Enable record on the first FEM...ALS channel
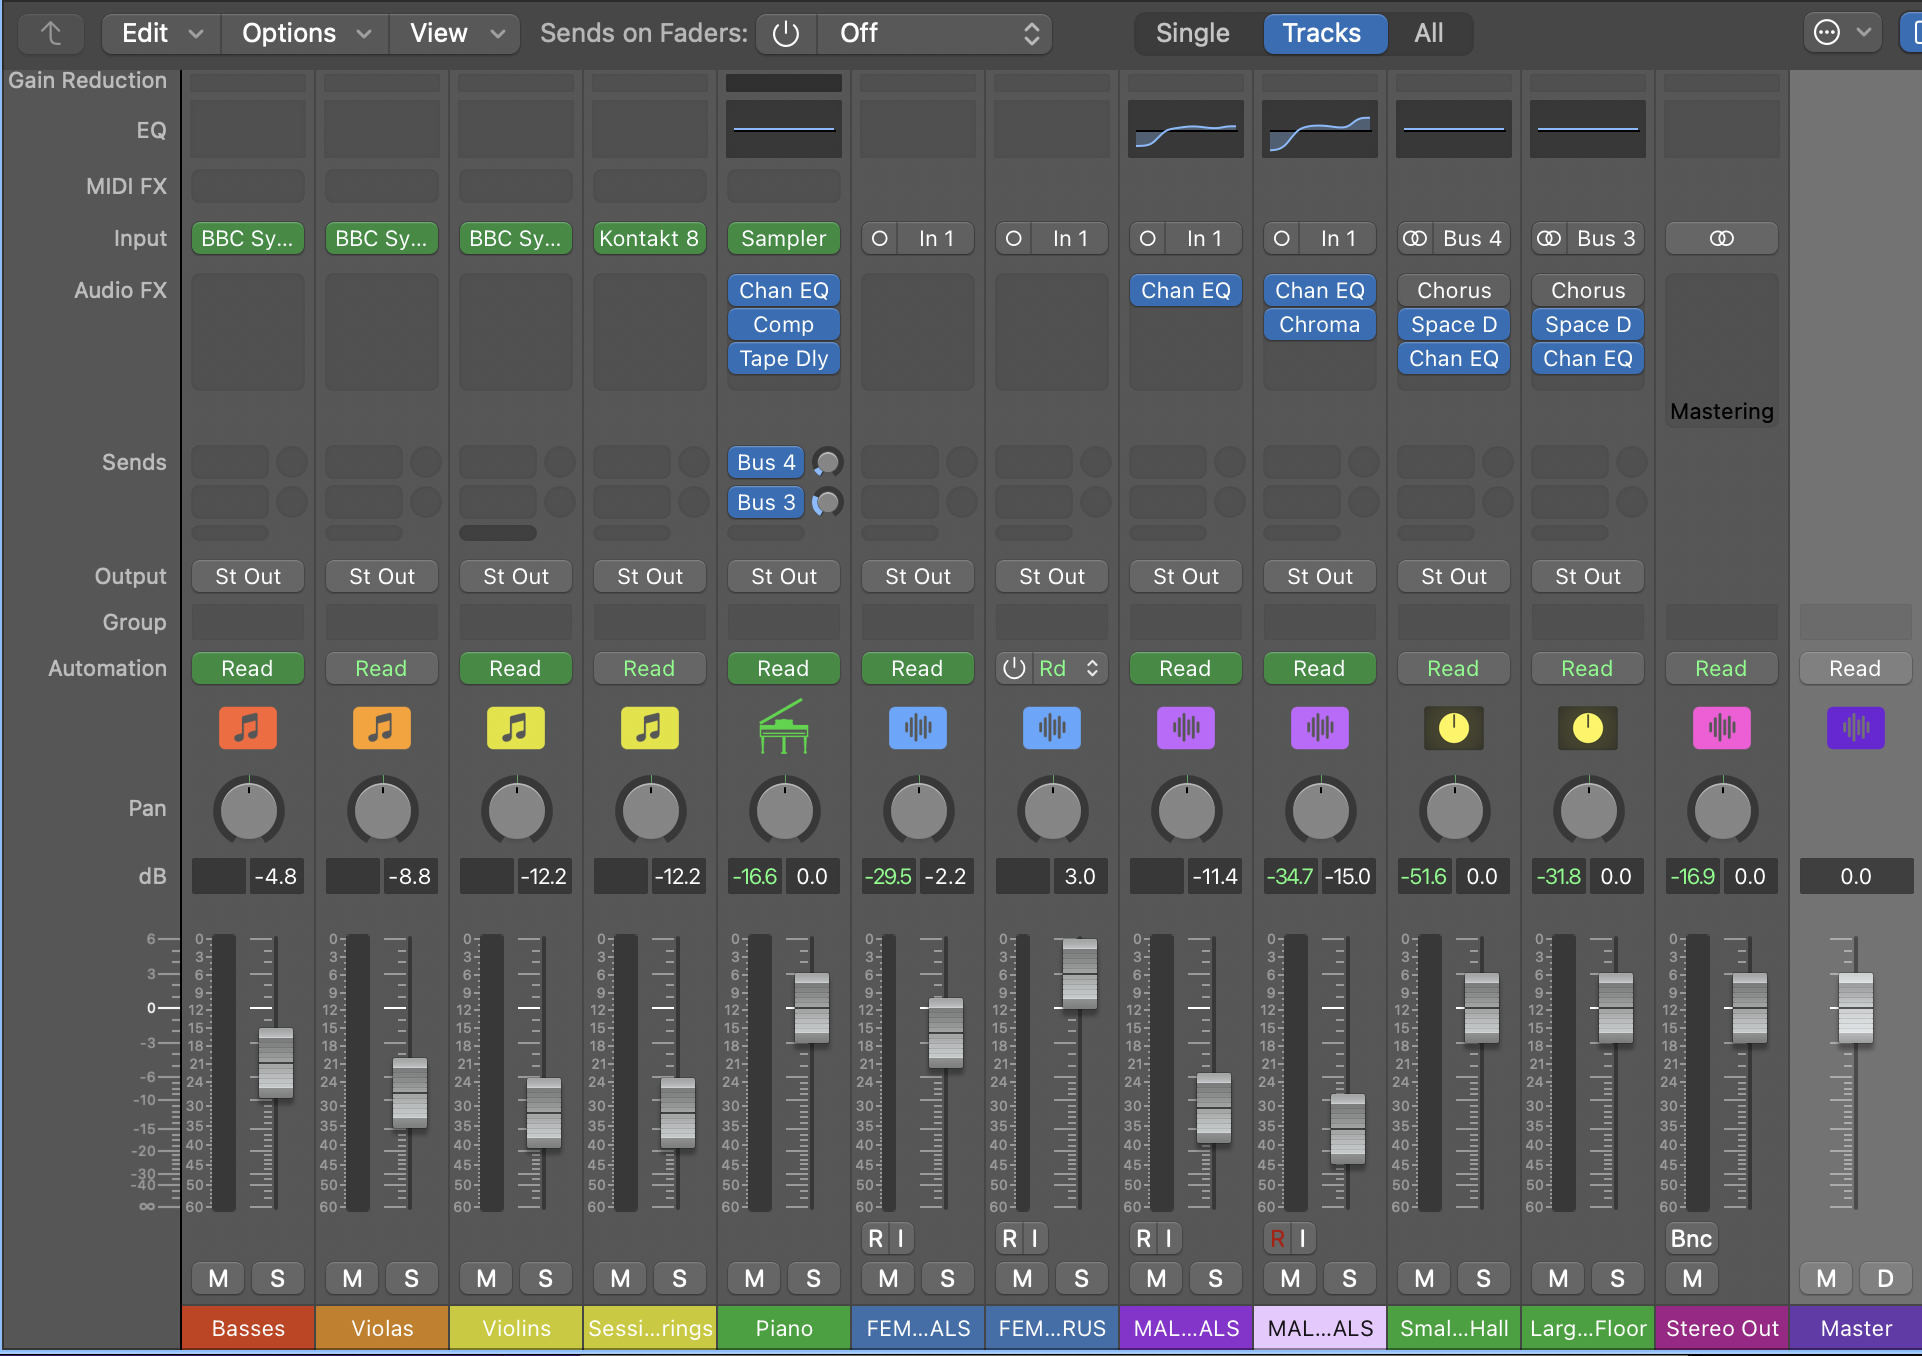 click(x=875, y=1238)
